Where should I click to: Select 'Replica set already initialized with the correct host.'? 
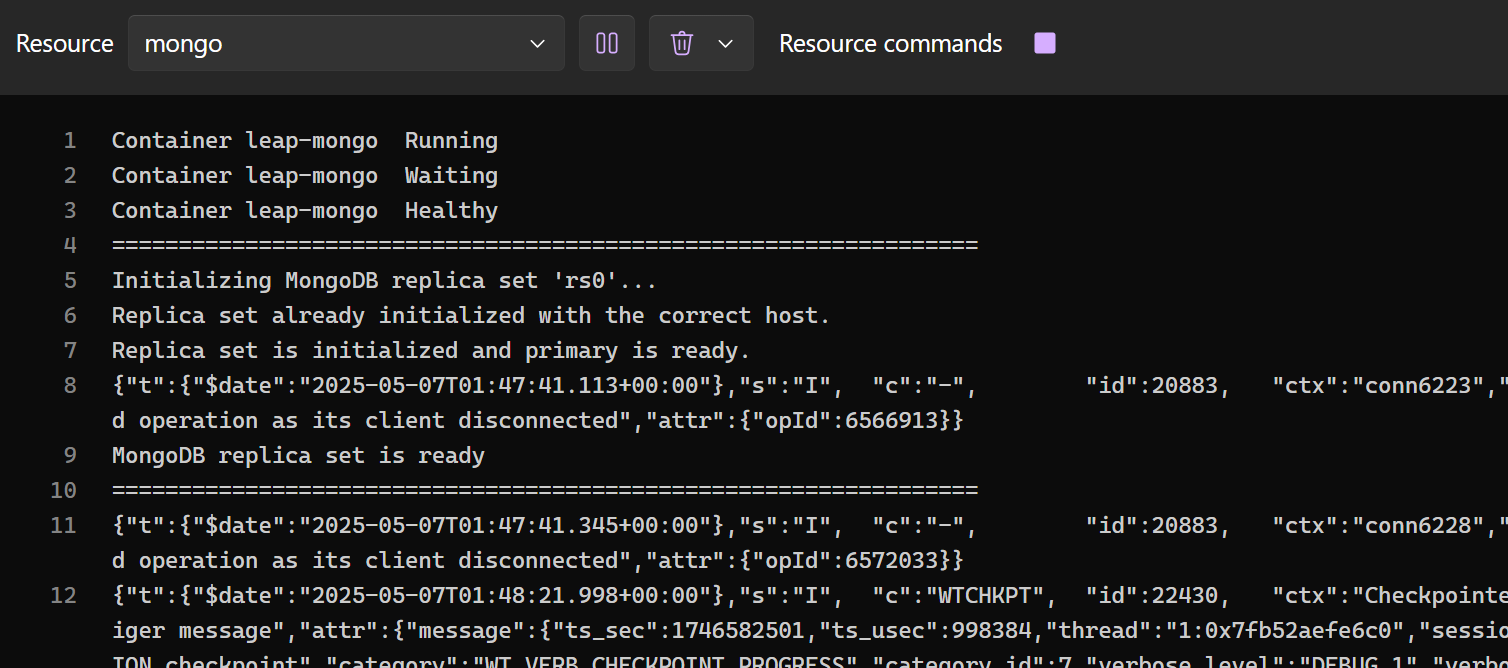(x=472, y=315)
